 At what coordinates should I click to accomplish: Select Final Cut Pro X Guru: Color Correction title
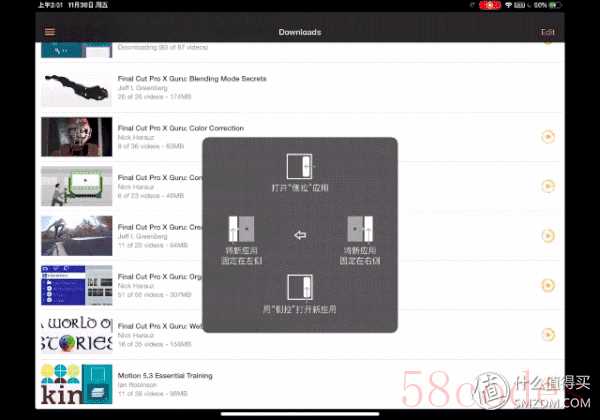coord(181,128)
